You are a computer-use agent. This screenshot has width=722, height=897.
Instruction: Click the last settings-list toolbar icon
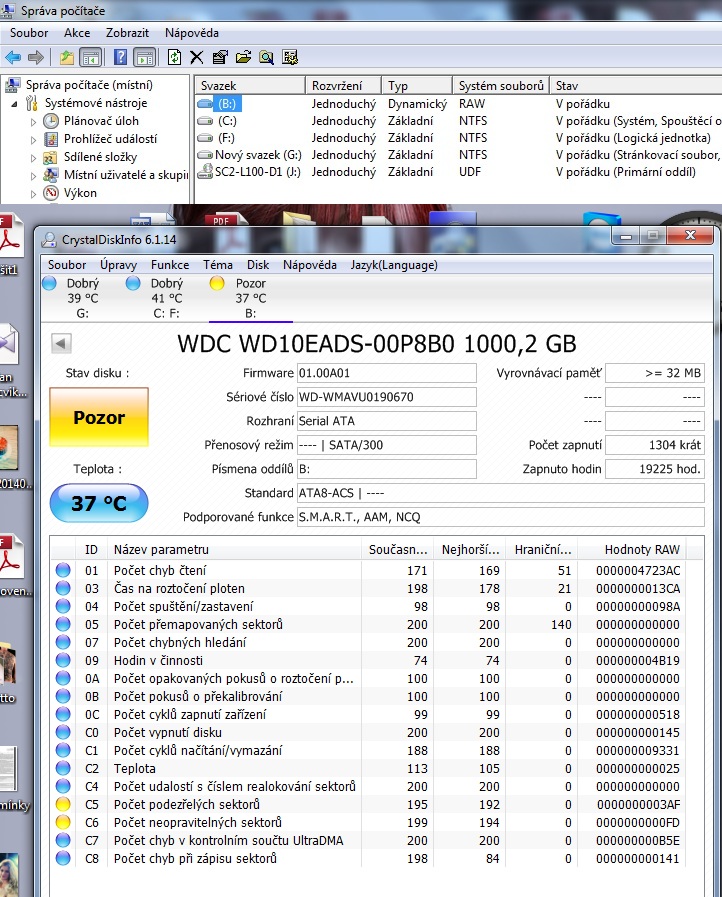coord(289,57)
